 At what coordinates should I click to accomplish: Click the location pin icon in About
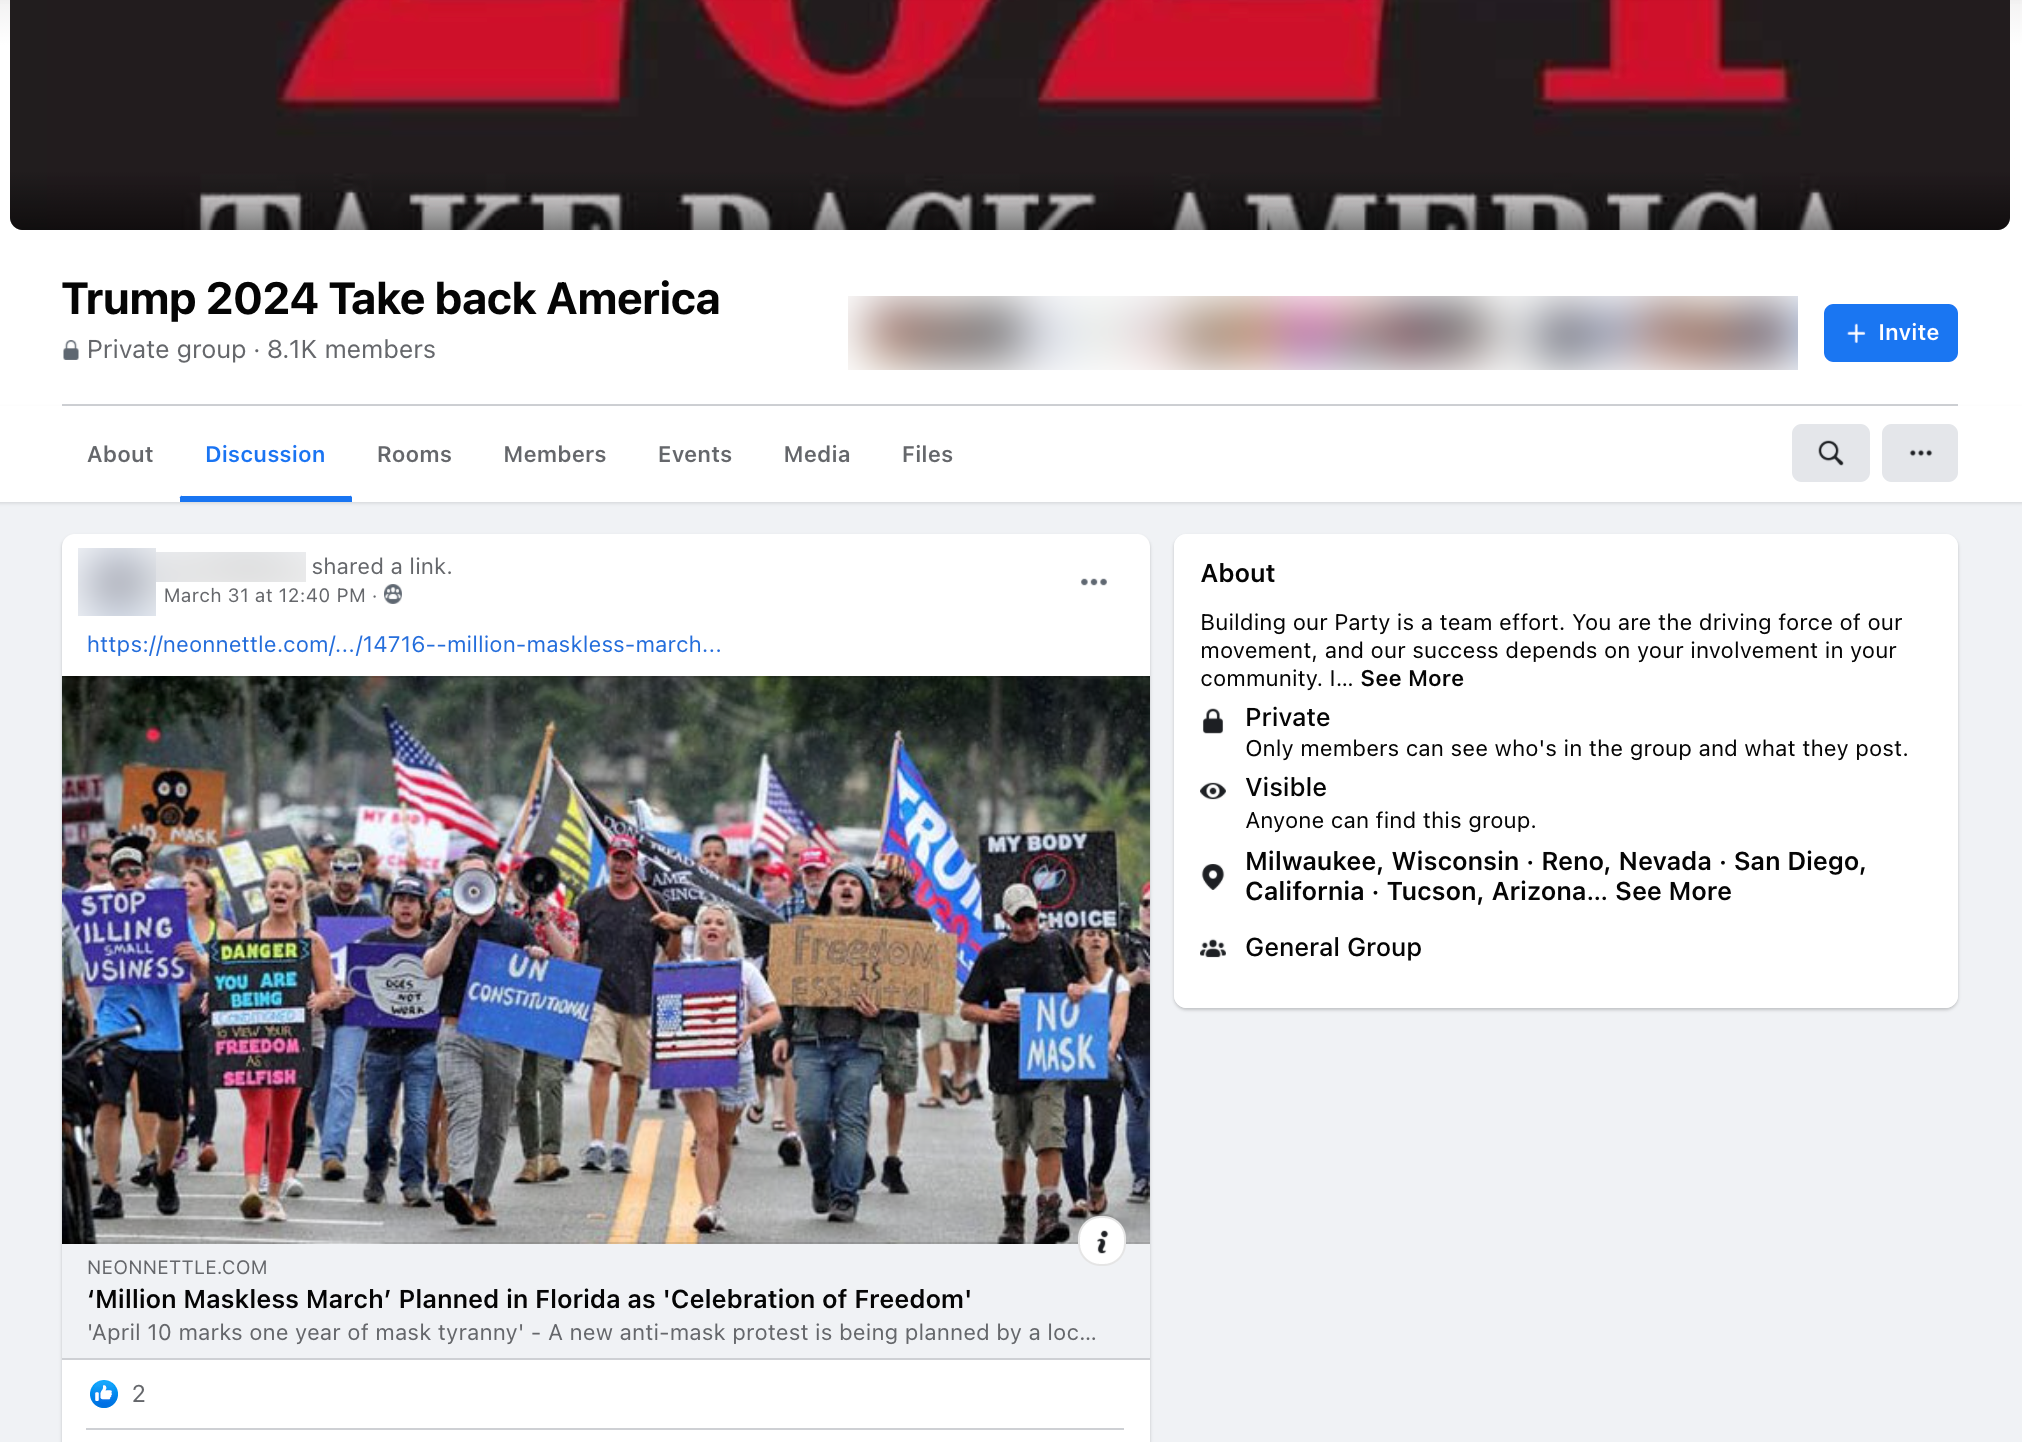[x=1213, y=877]
